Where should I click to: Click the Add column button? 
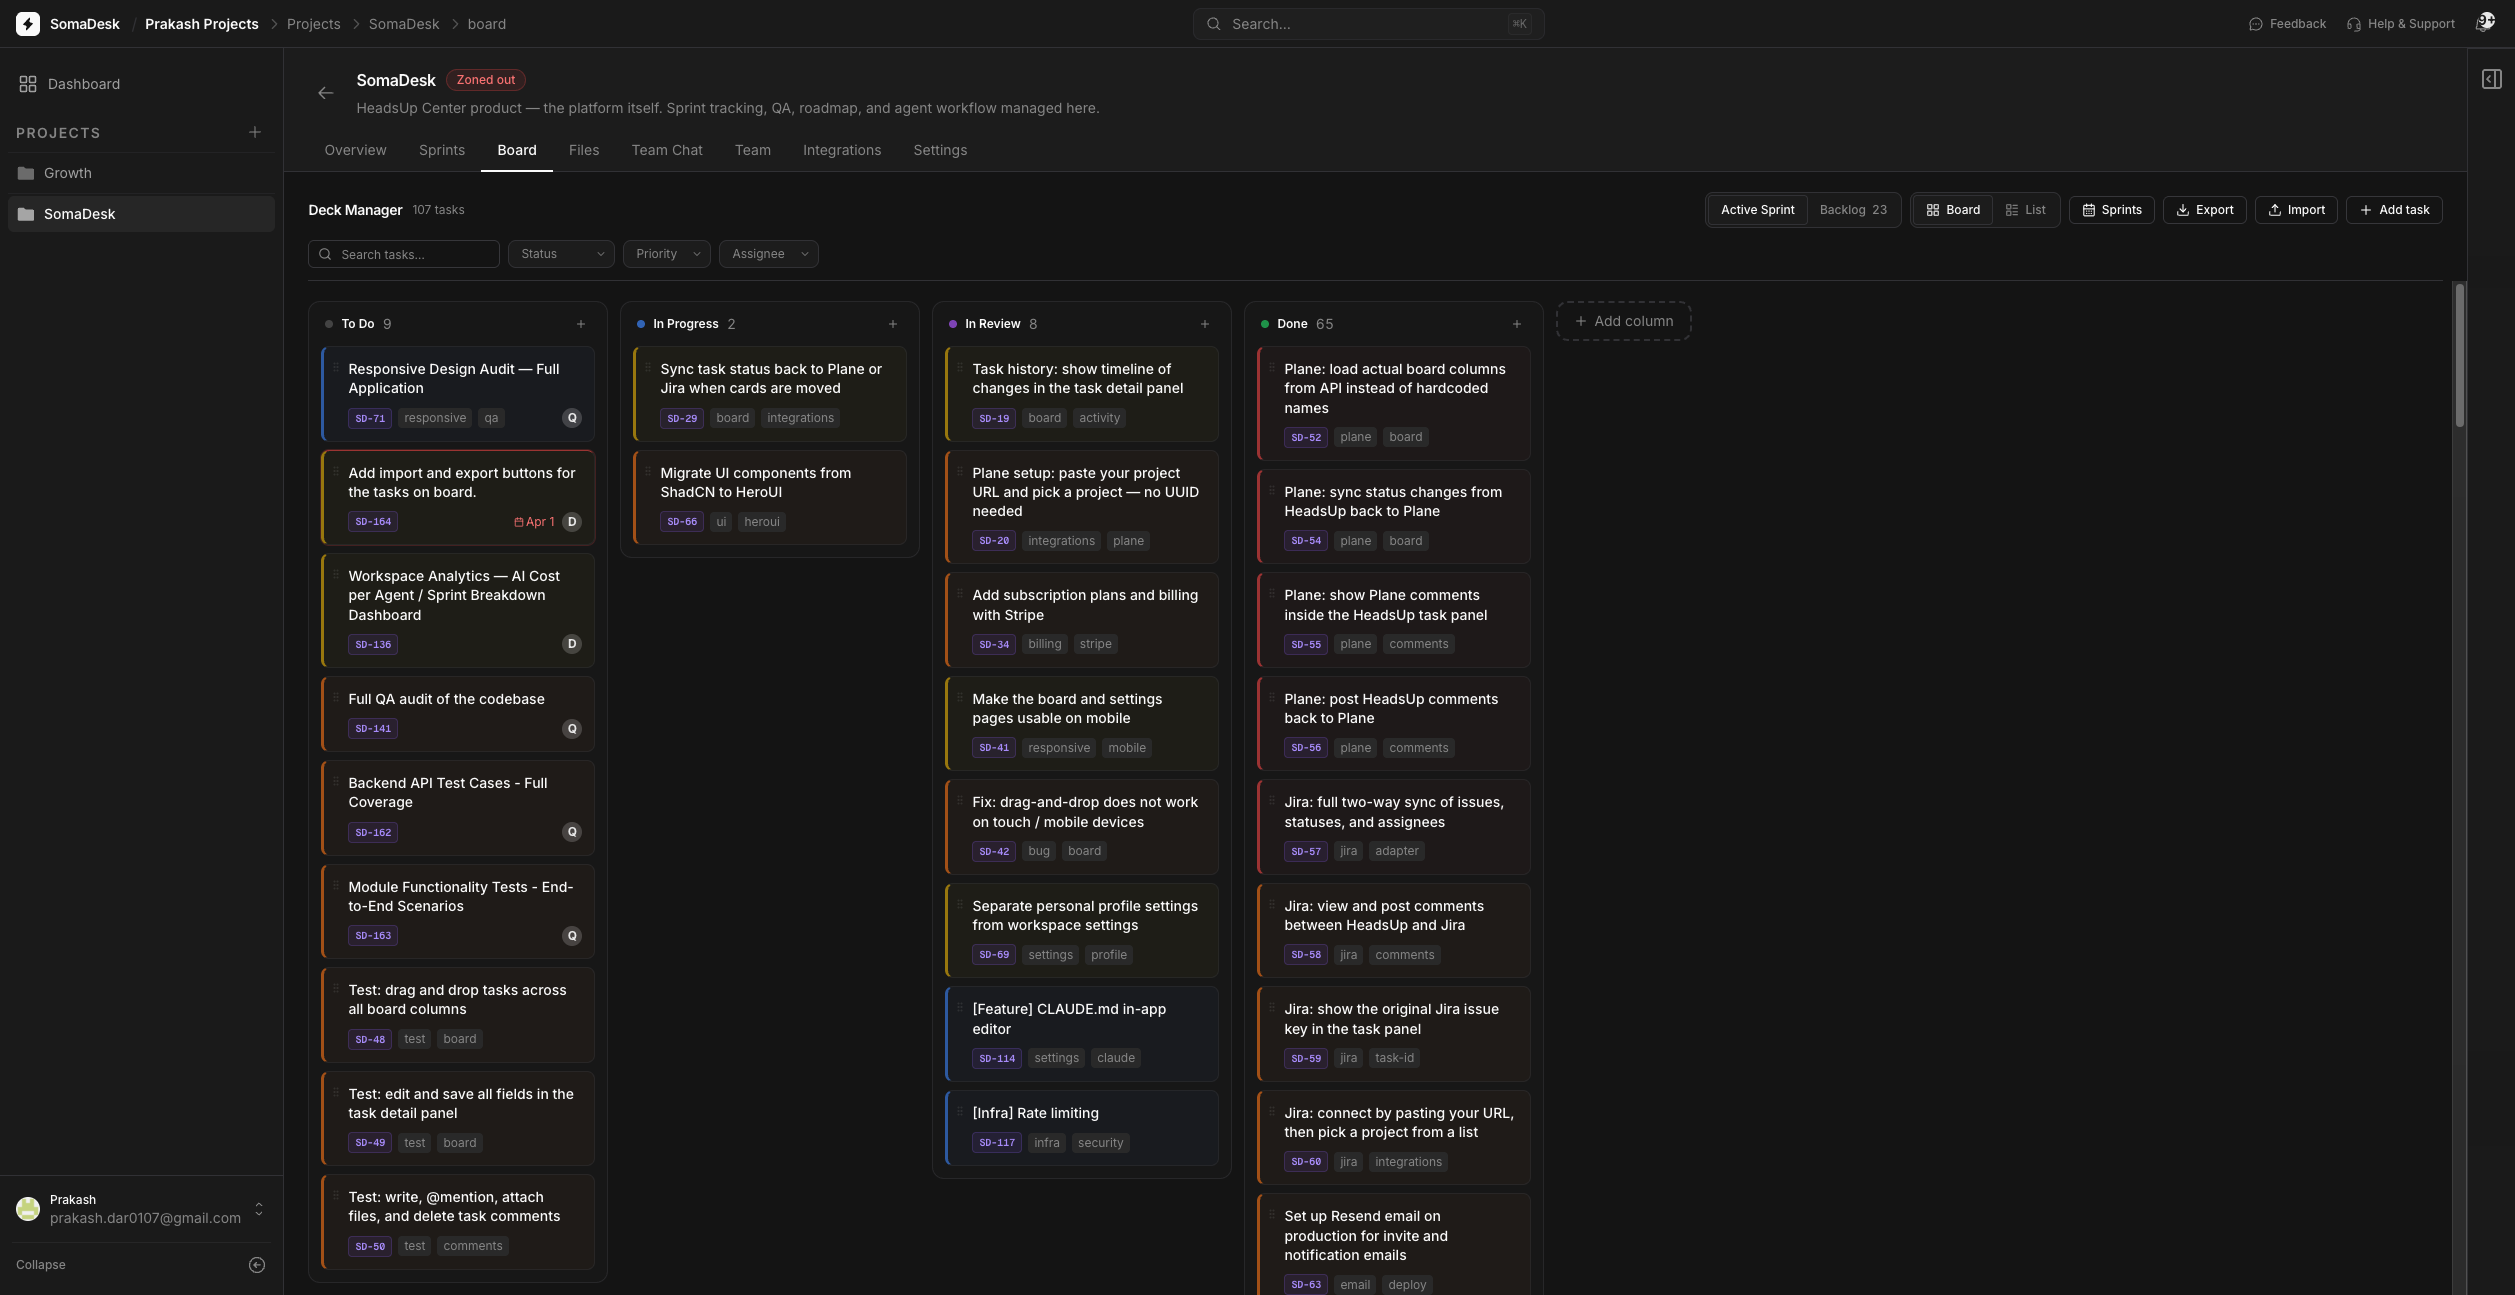point(1624,321)
